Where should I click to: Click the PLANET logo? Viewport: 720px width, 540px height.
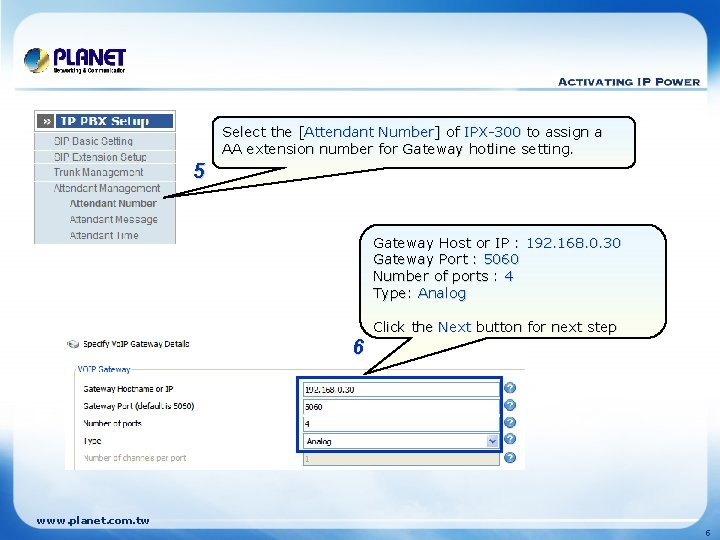coord(75,61)
